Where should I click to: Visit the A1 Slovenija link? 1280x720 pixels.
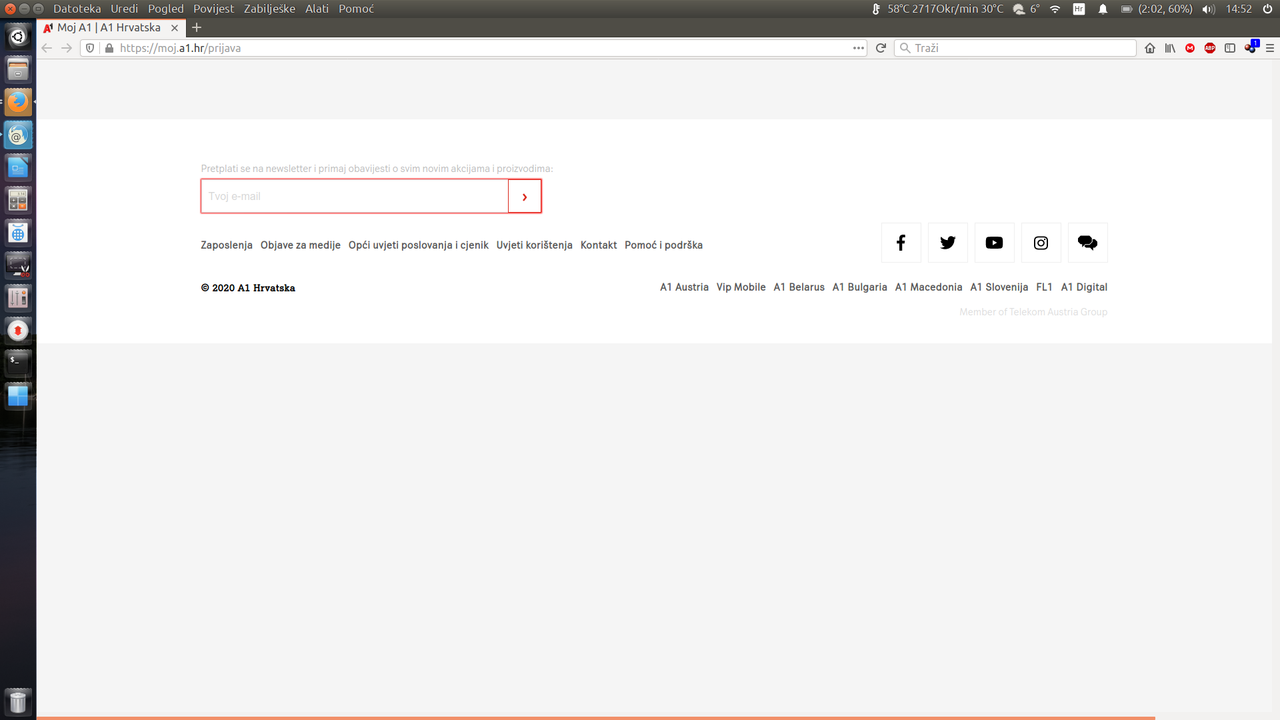pos(999,287)
